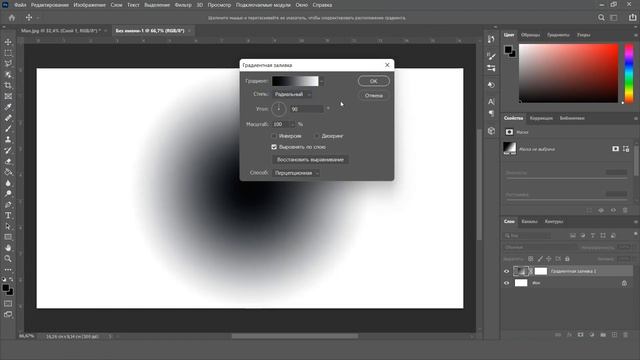
Task: Click the add pixel mask icon in Properties
Action: coord(615,149)
